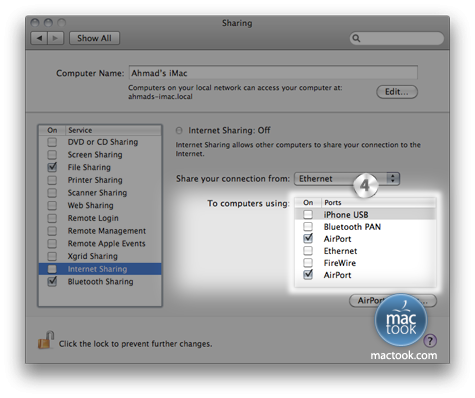Enable Printer Sharing checkbox
The height and width of the screenshot is (398, 475).
52,180
